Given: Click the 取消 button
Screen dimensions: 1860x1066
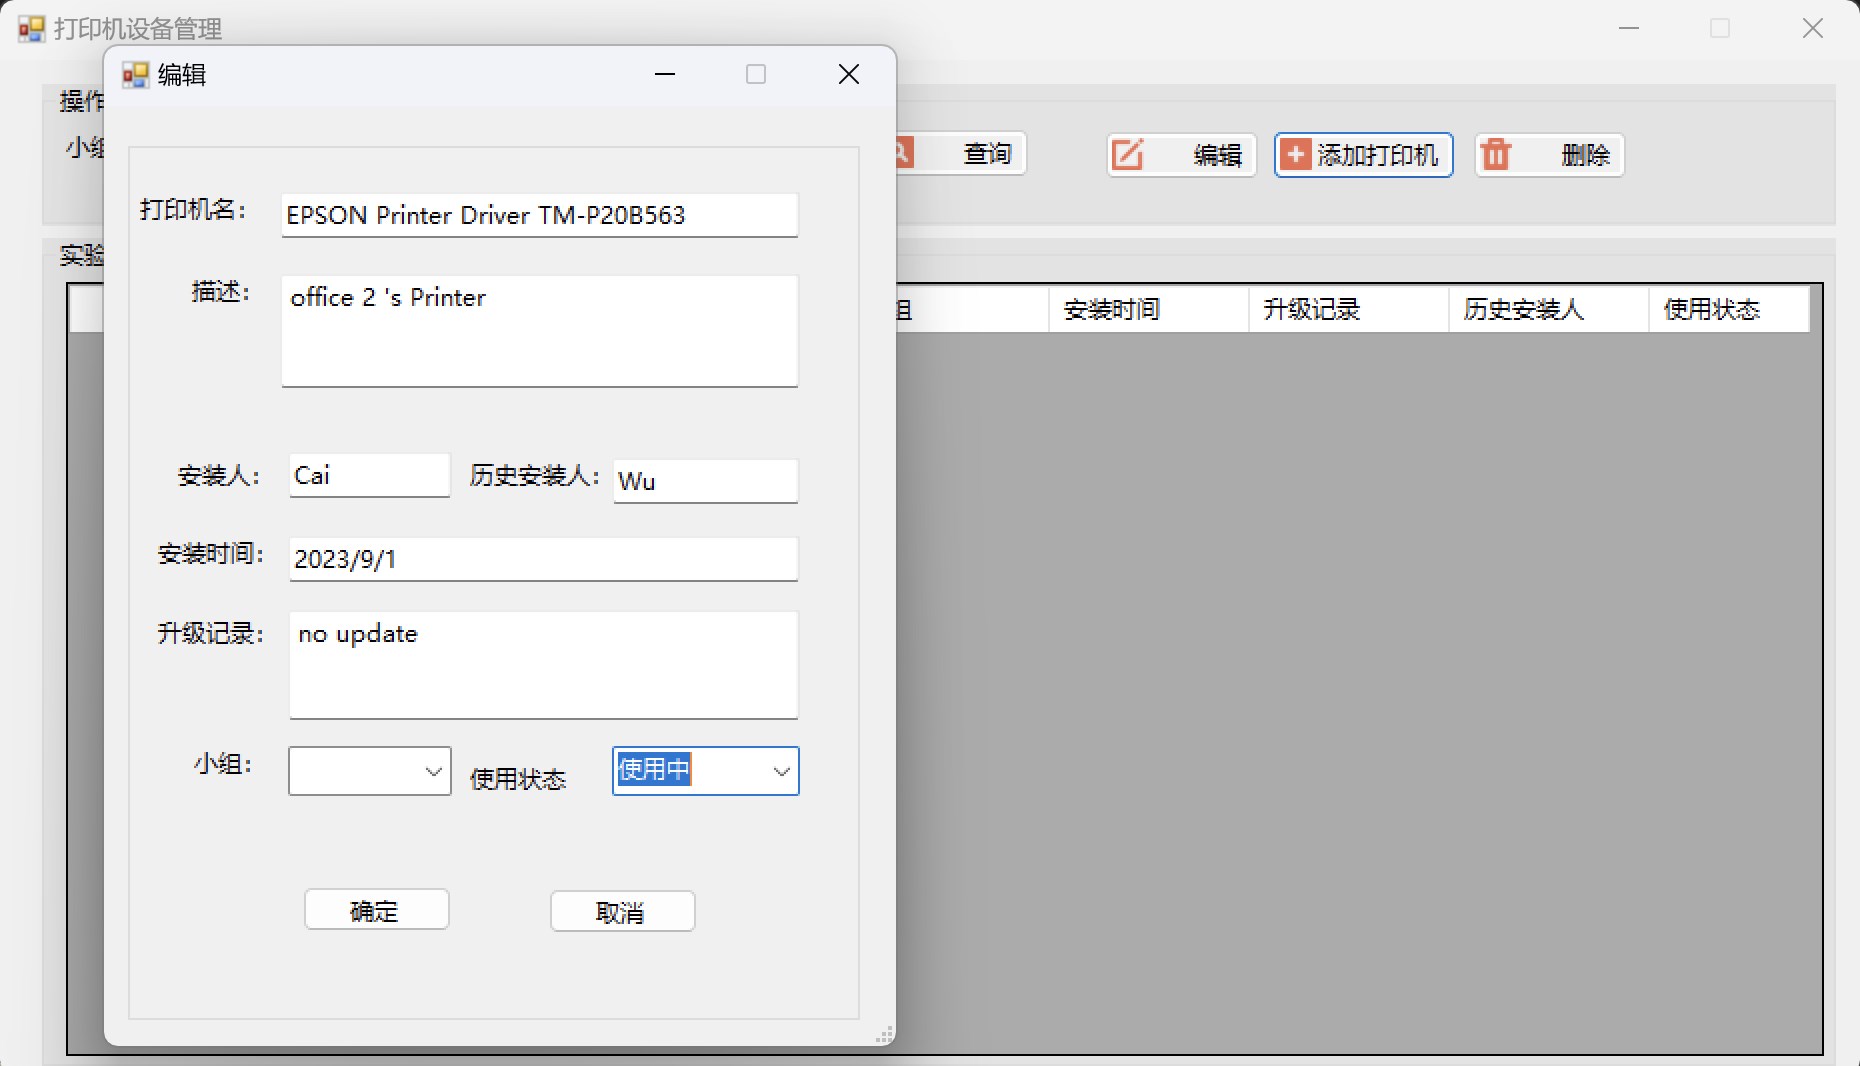Looking at the screenshot, I should (x=622, y=911).
